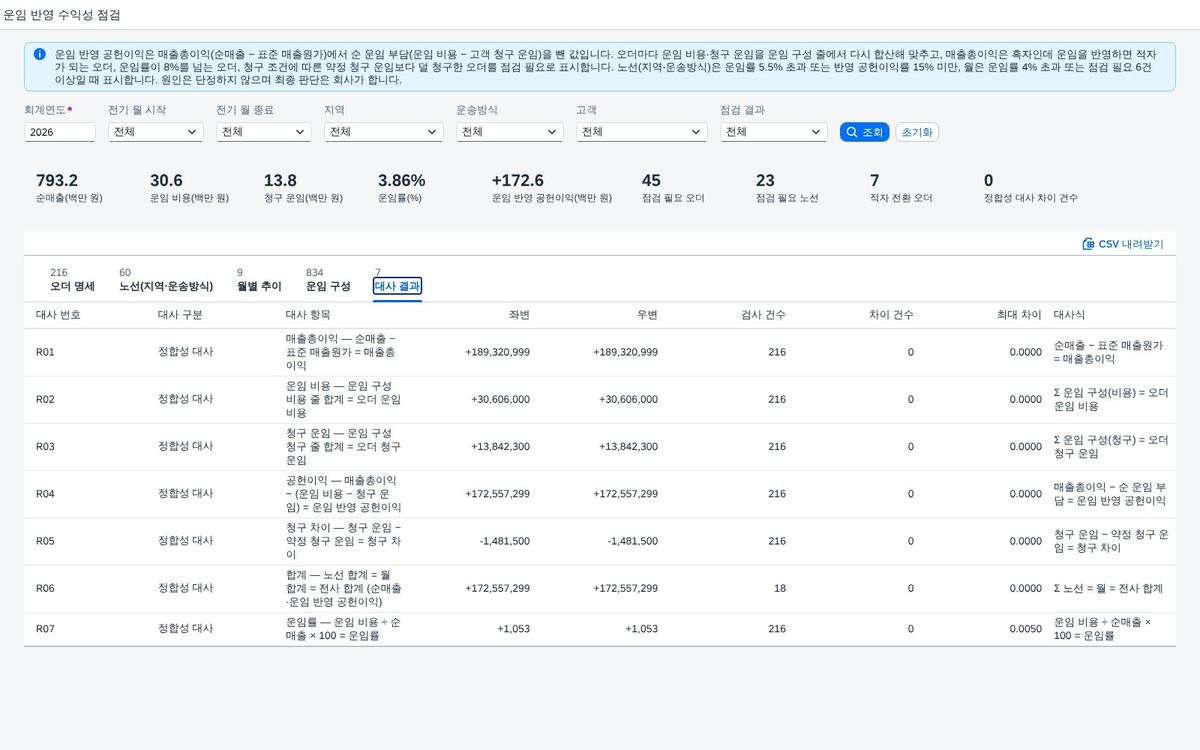Open the 운임 구성 tab
The image size is (1200, 750).
[x=328, y=280]
